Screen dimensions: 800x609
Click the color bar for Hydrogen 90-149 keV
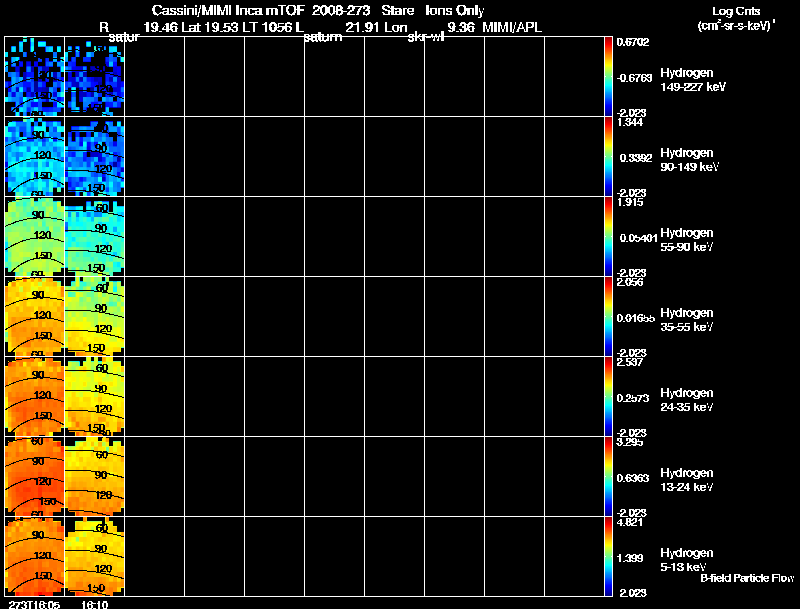pos(608,157)
